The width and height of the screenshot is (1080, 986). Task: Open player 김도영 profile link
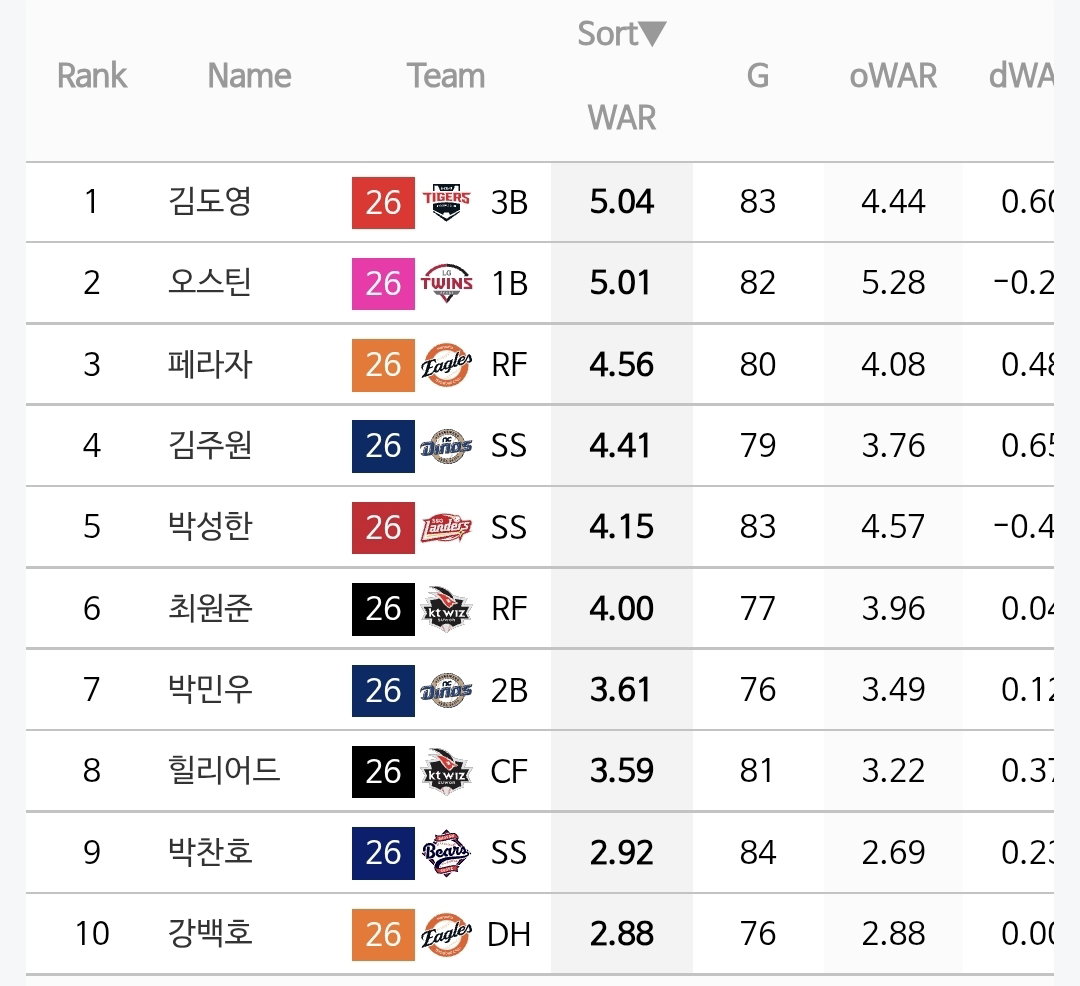point(210,202)
